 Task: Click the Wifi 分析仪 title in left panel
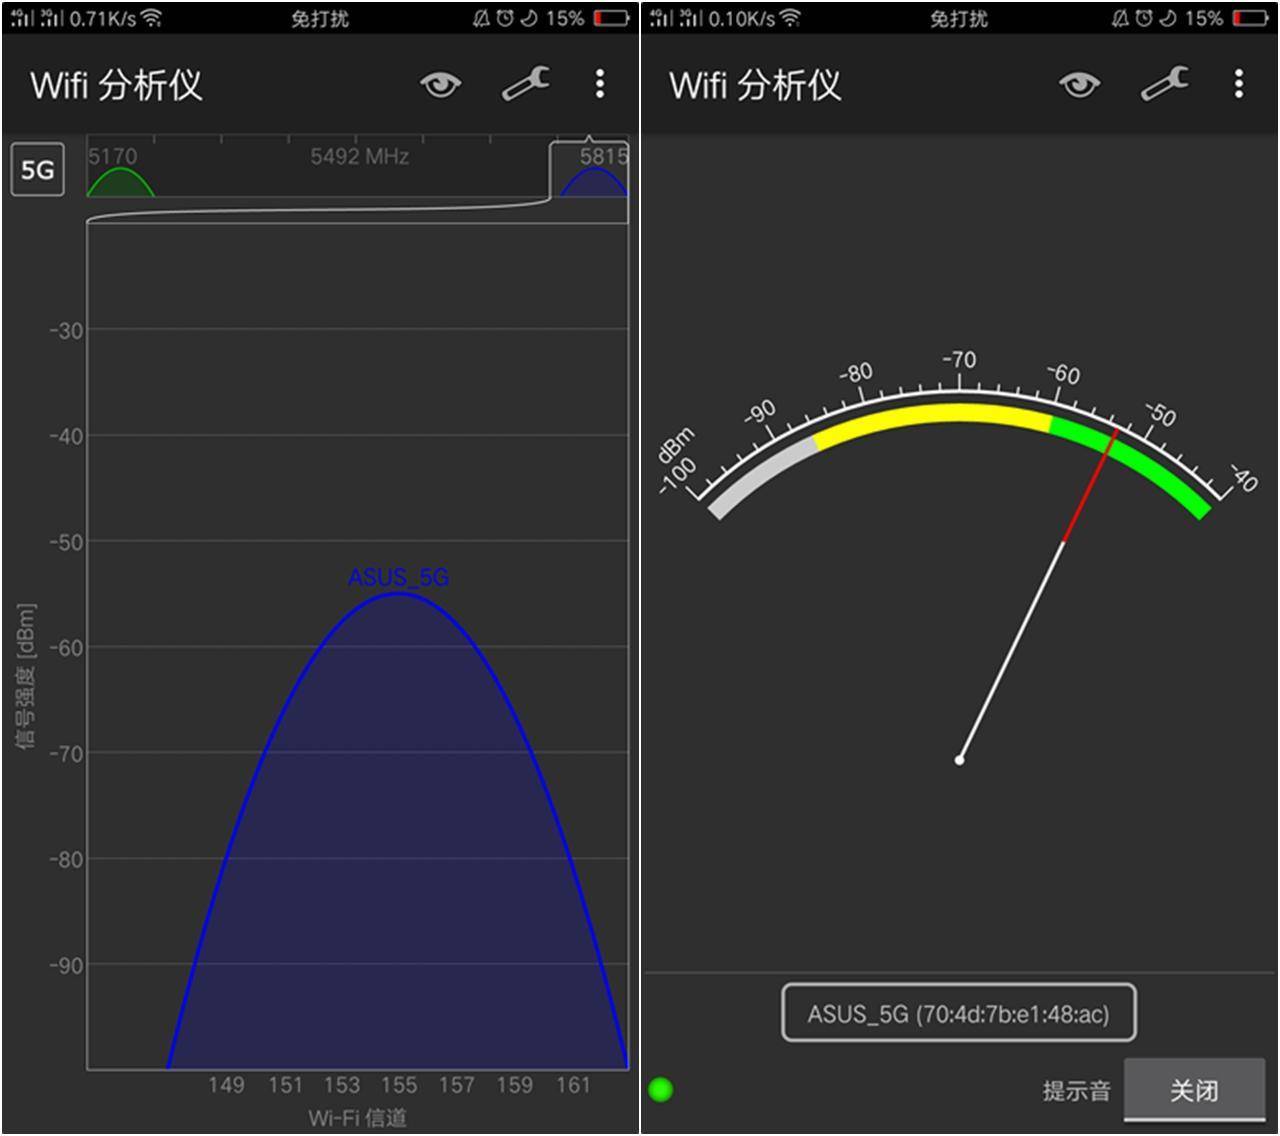(x=117, y=85)
